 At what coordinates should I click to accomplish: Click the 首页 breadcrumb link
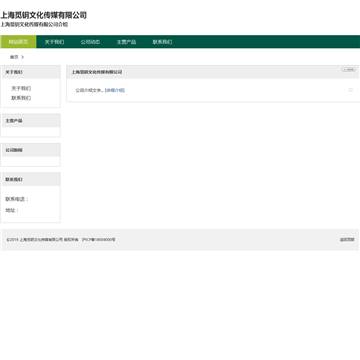pyautogui.click(x=14, y=57)
